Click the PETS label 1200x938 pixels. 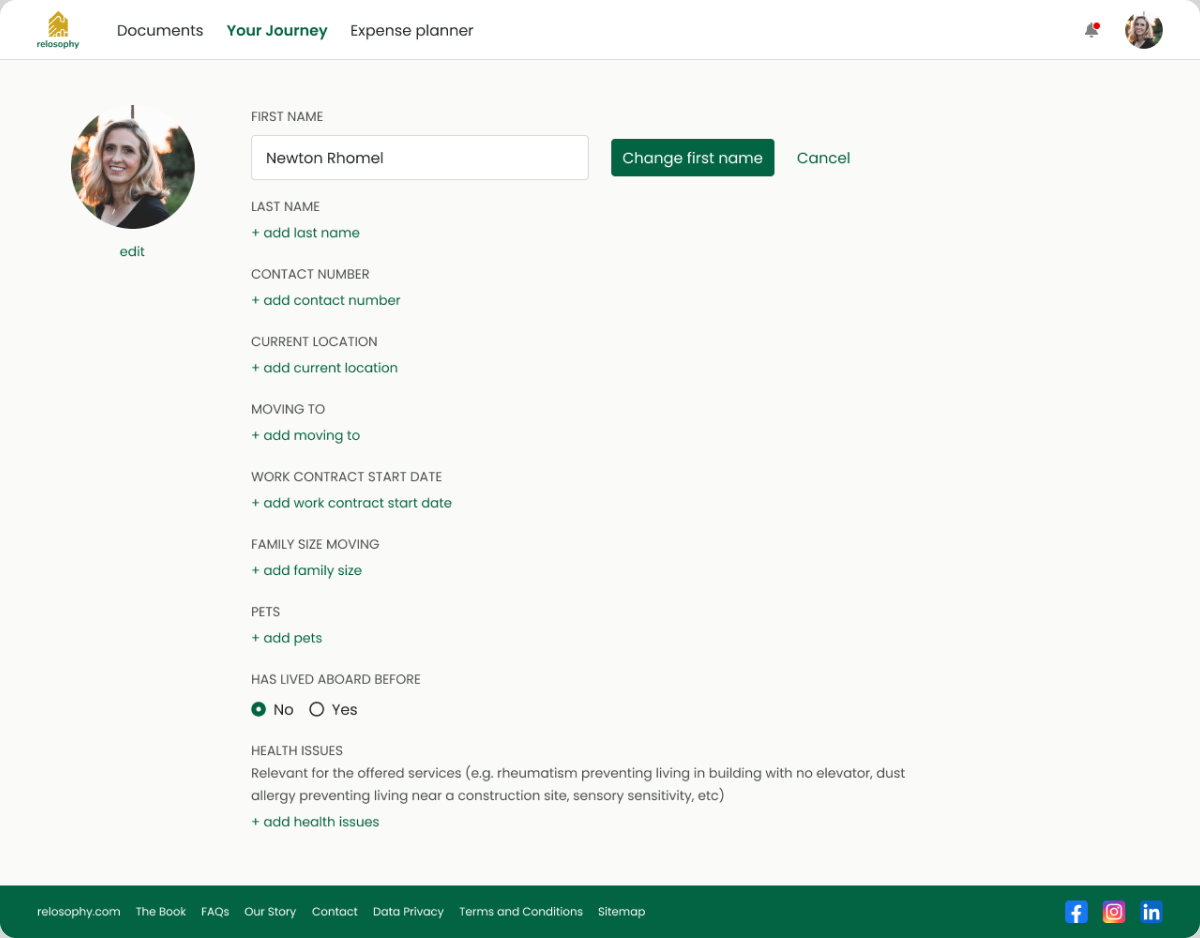point(265,612)
